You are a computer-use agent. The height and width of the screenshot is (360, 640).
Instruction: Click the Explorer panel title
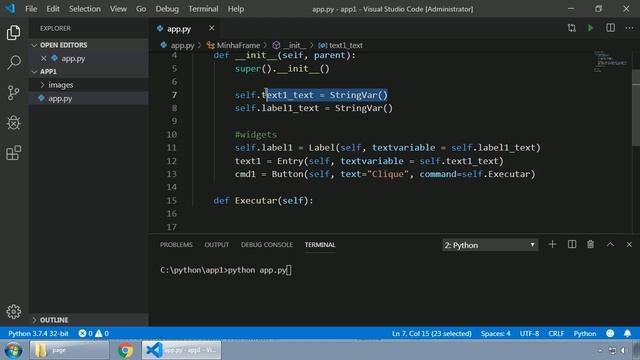pos(55,28)
